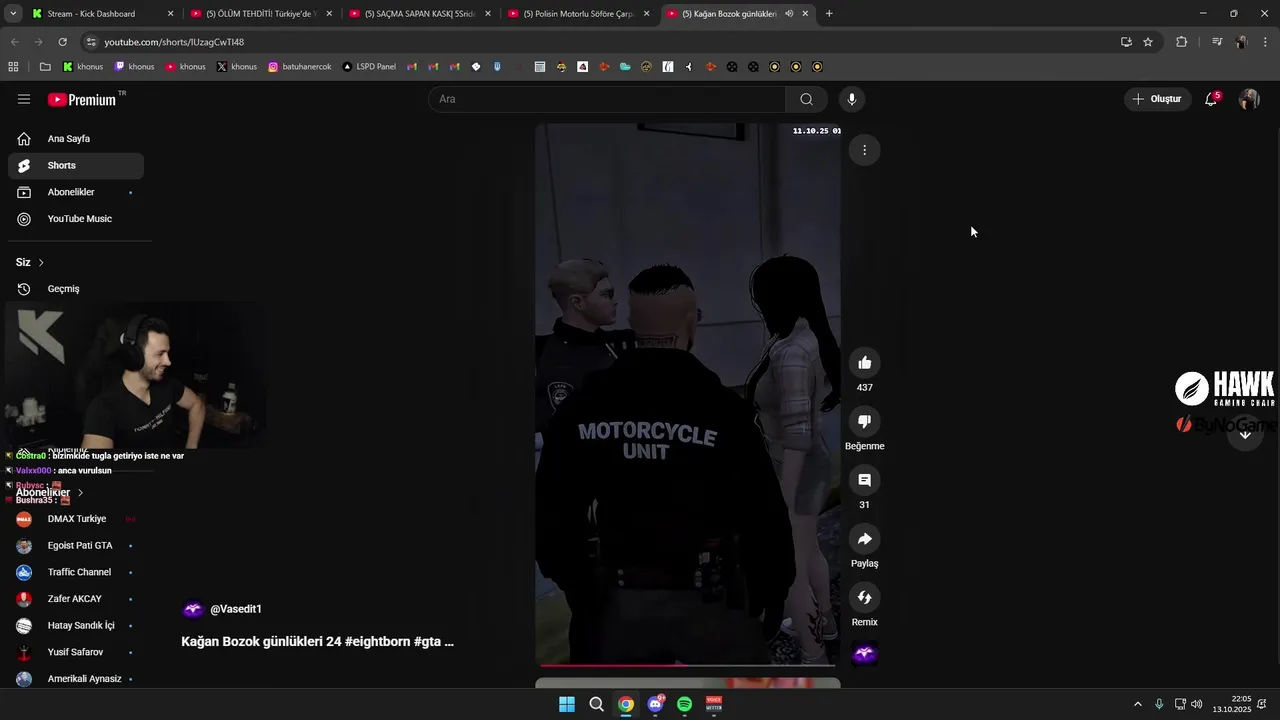Viewport: 1280px width, 720px height.
Task: Expand the Siz section chevron
Action: (x=41, y=262)
